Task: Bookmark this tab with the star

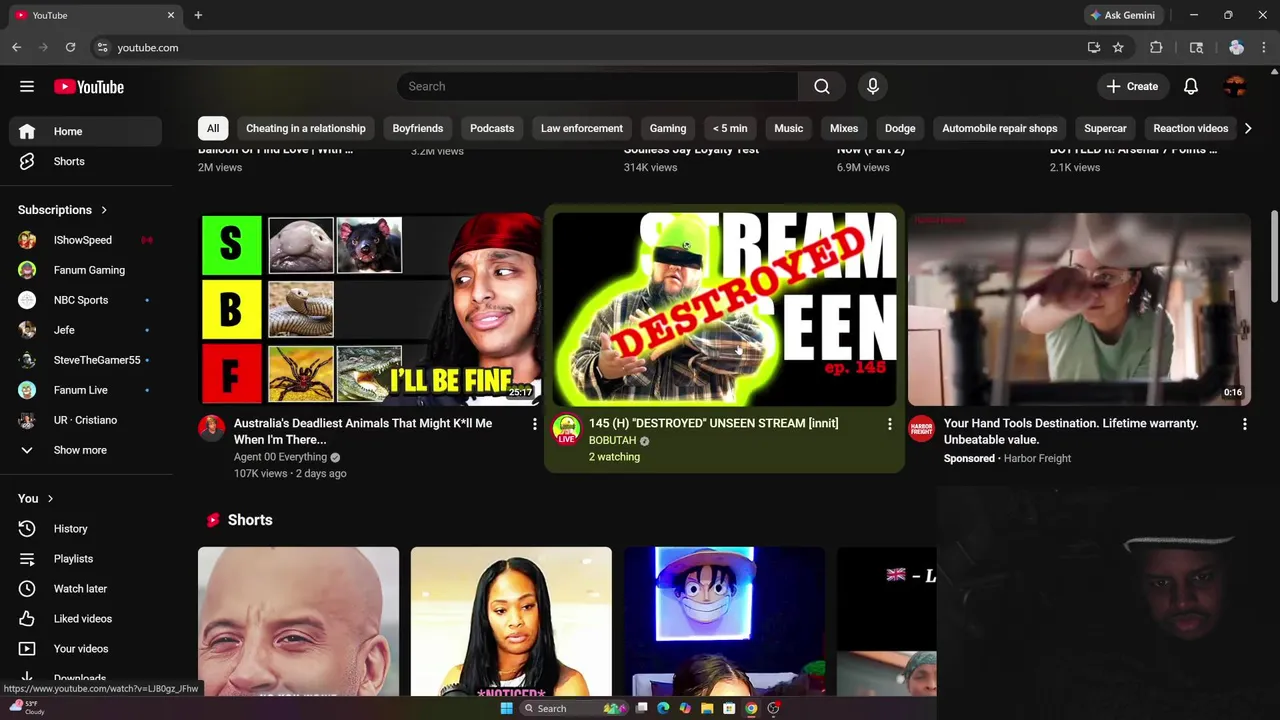Action: [1118, 47]
